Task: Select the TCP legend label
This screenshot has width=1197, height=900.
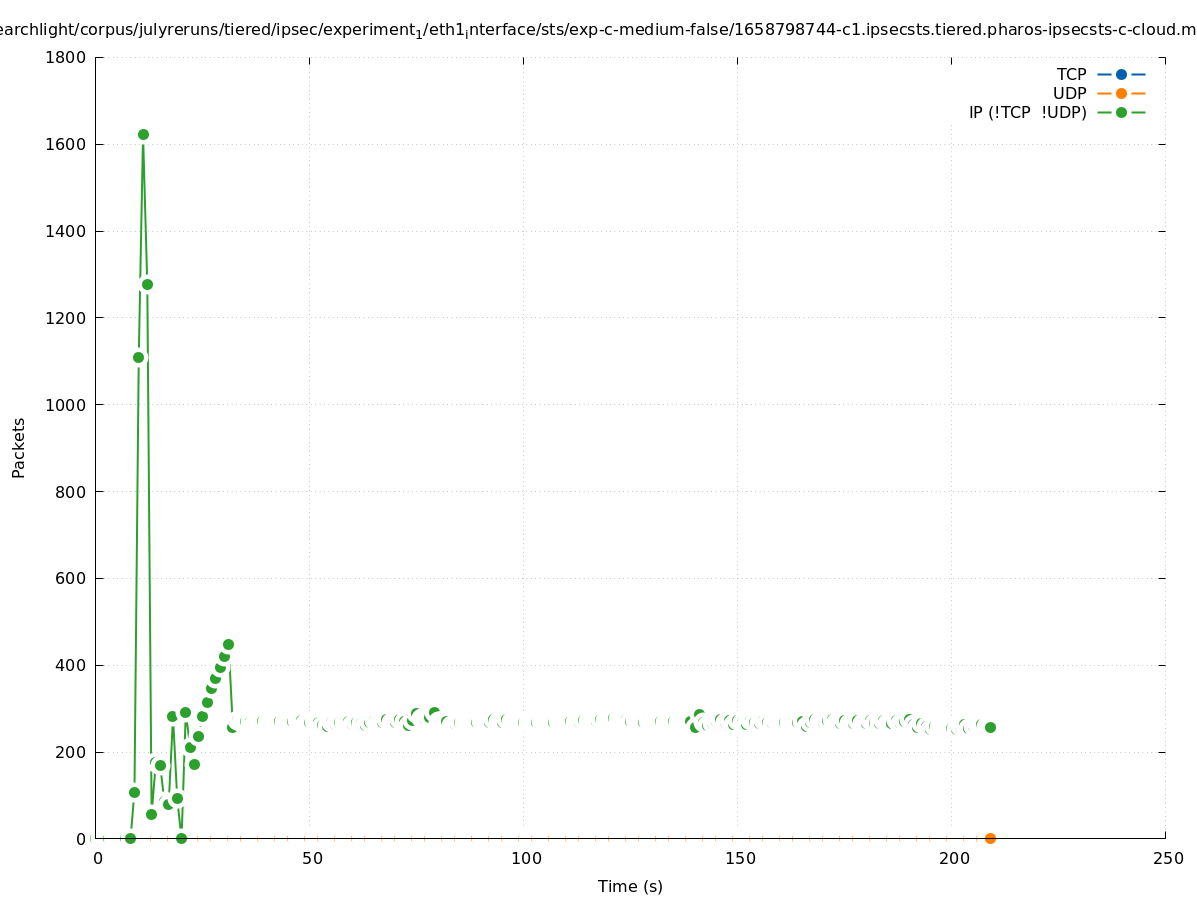Action: [x=1071, y=74]
